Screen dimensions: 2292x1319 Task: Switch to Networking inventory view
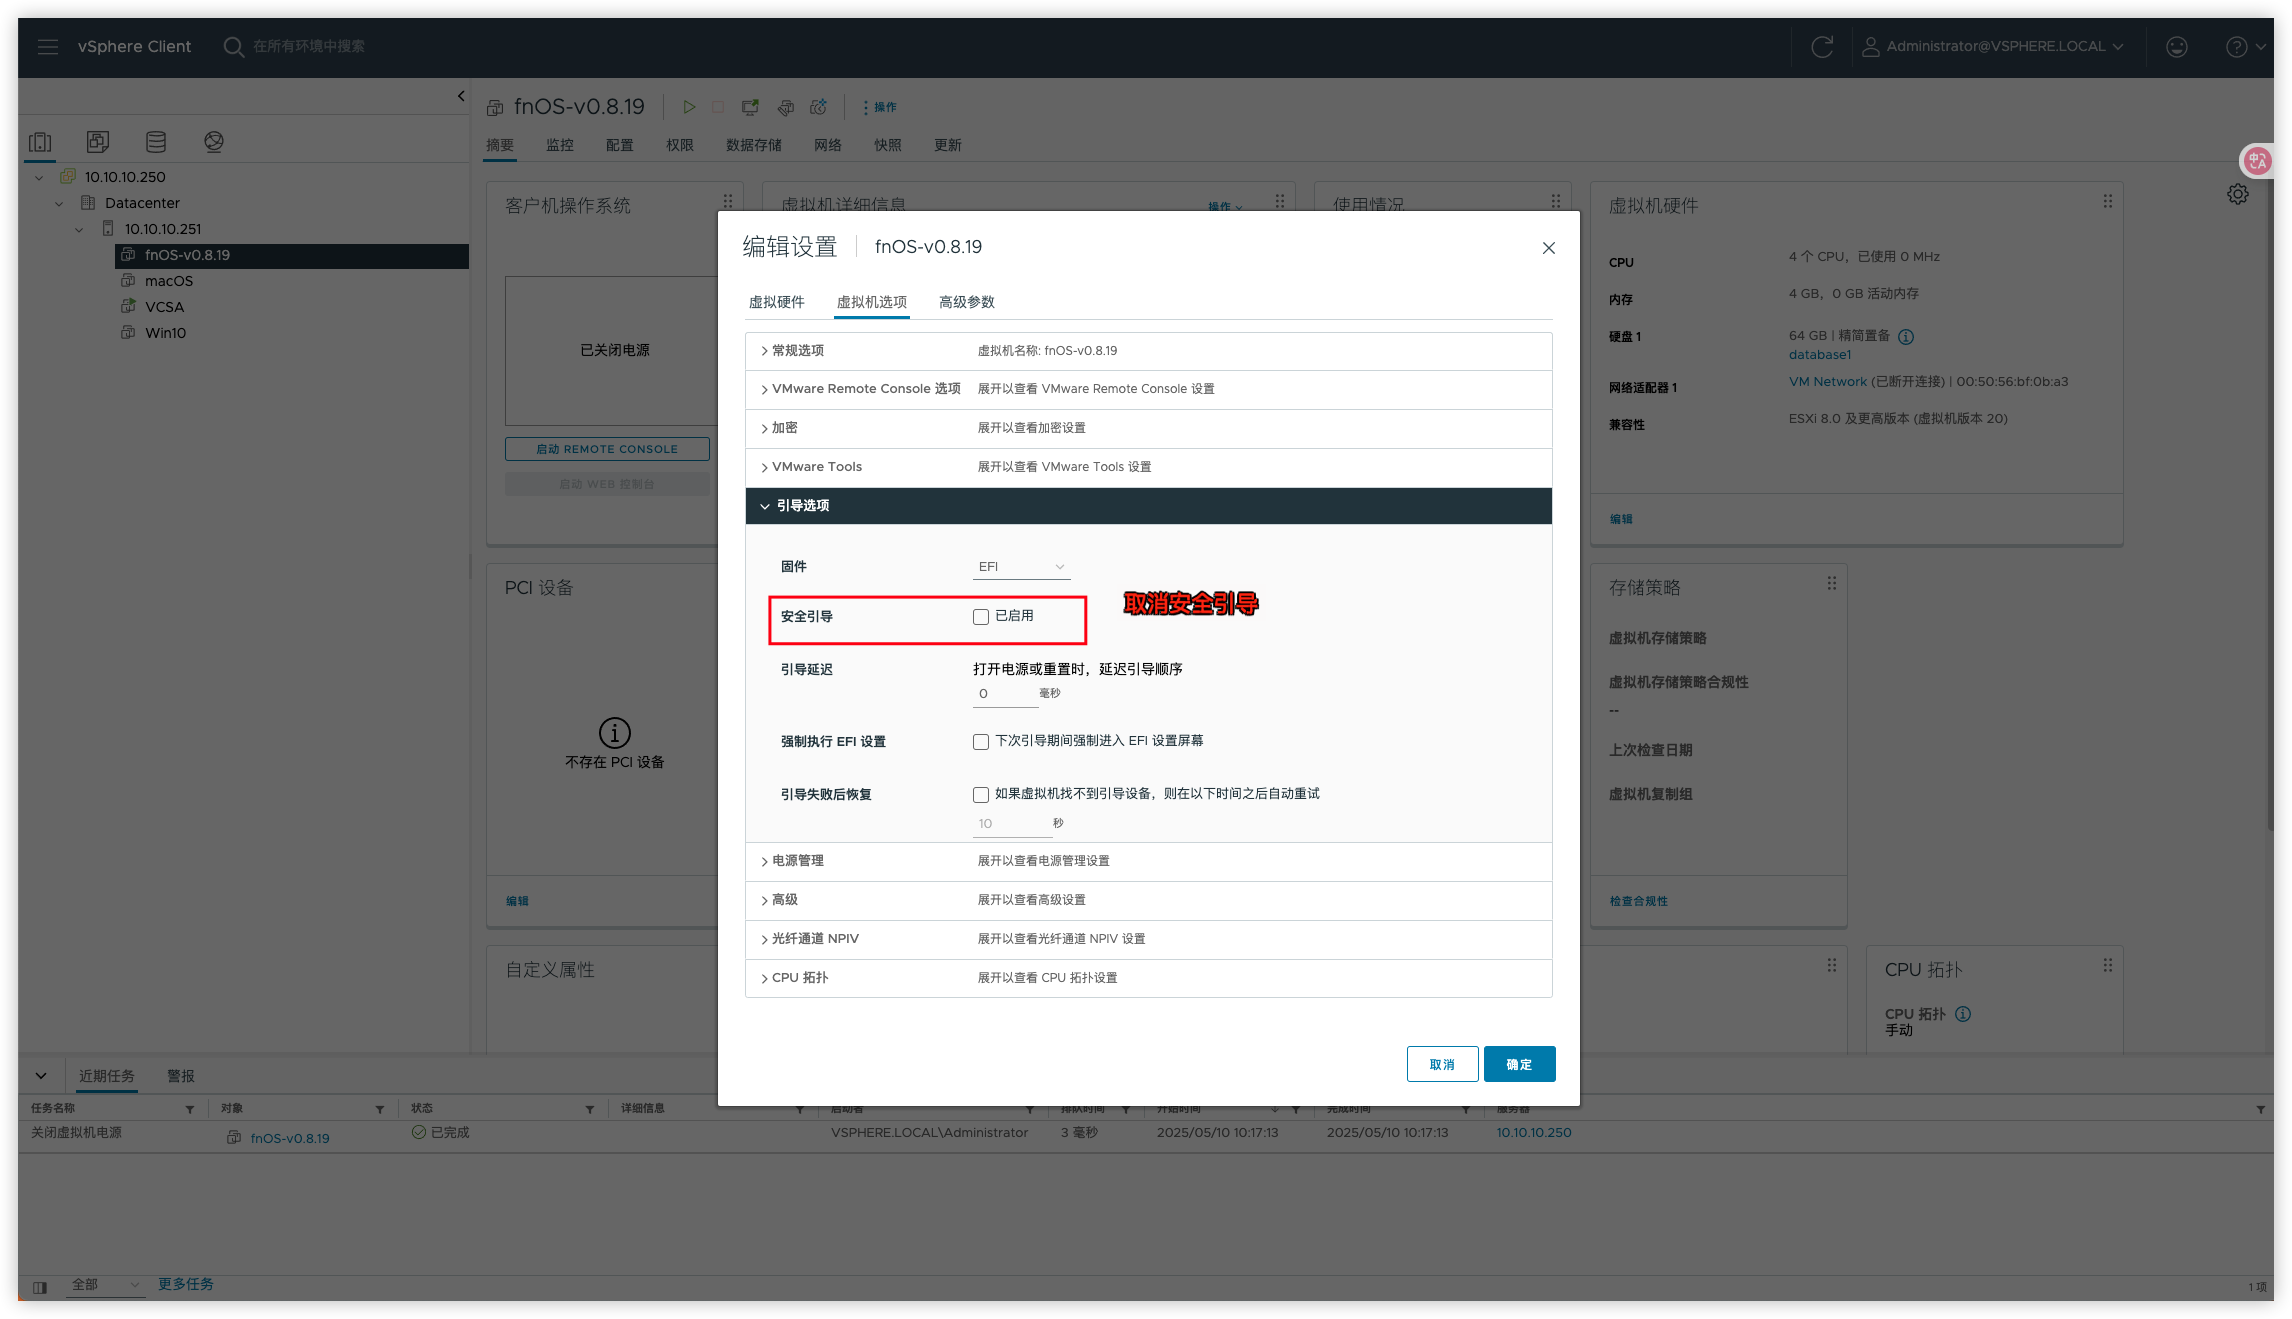point(214,141)
